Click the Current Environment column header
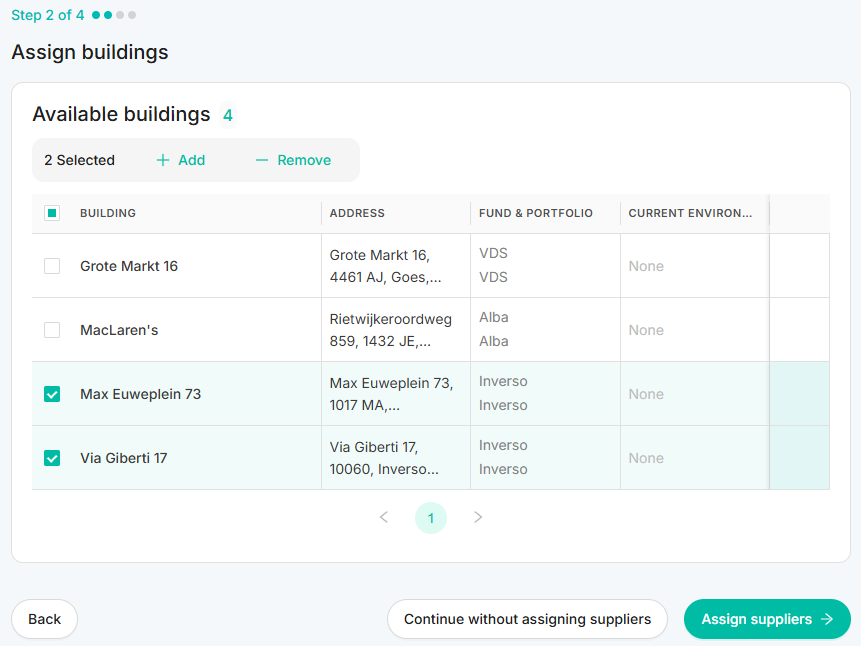861x646 pixels. click(x=690, y=213)
